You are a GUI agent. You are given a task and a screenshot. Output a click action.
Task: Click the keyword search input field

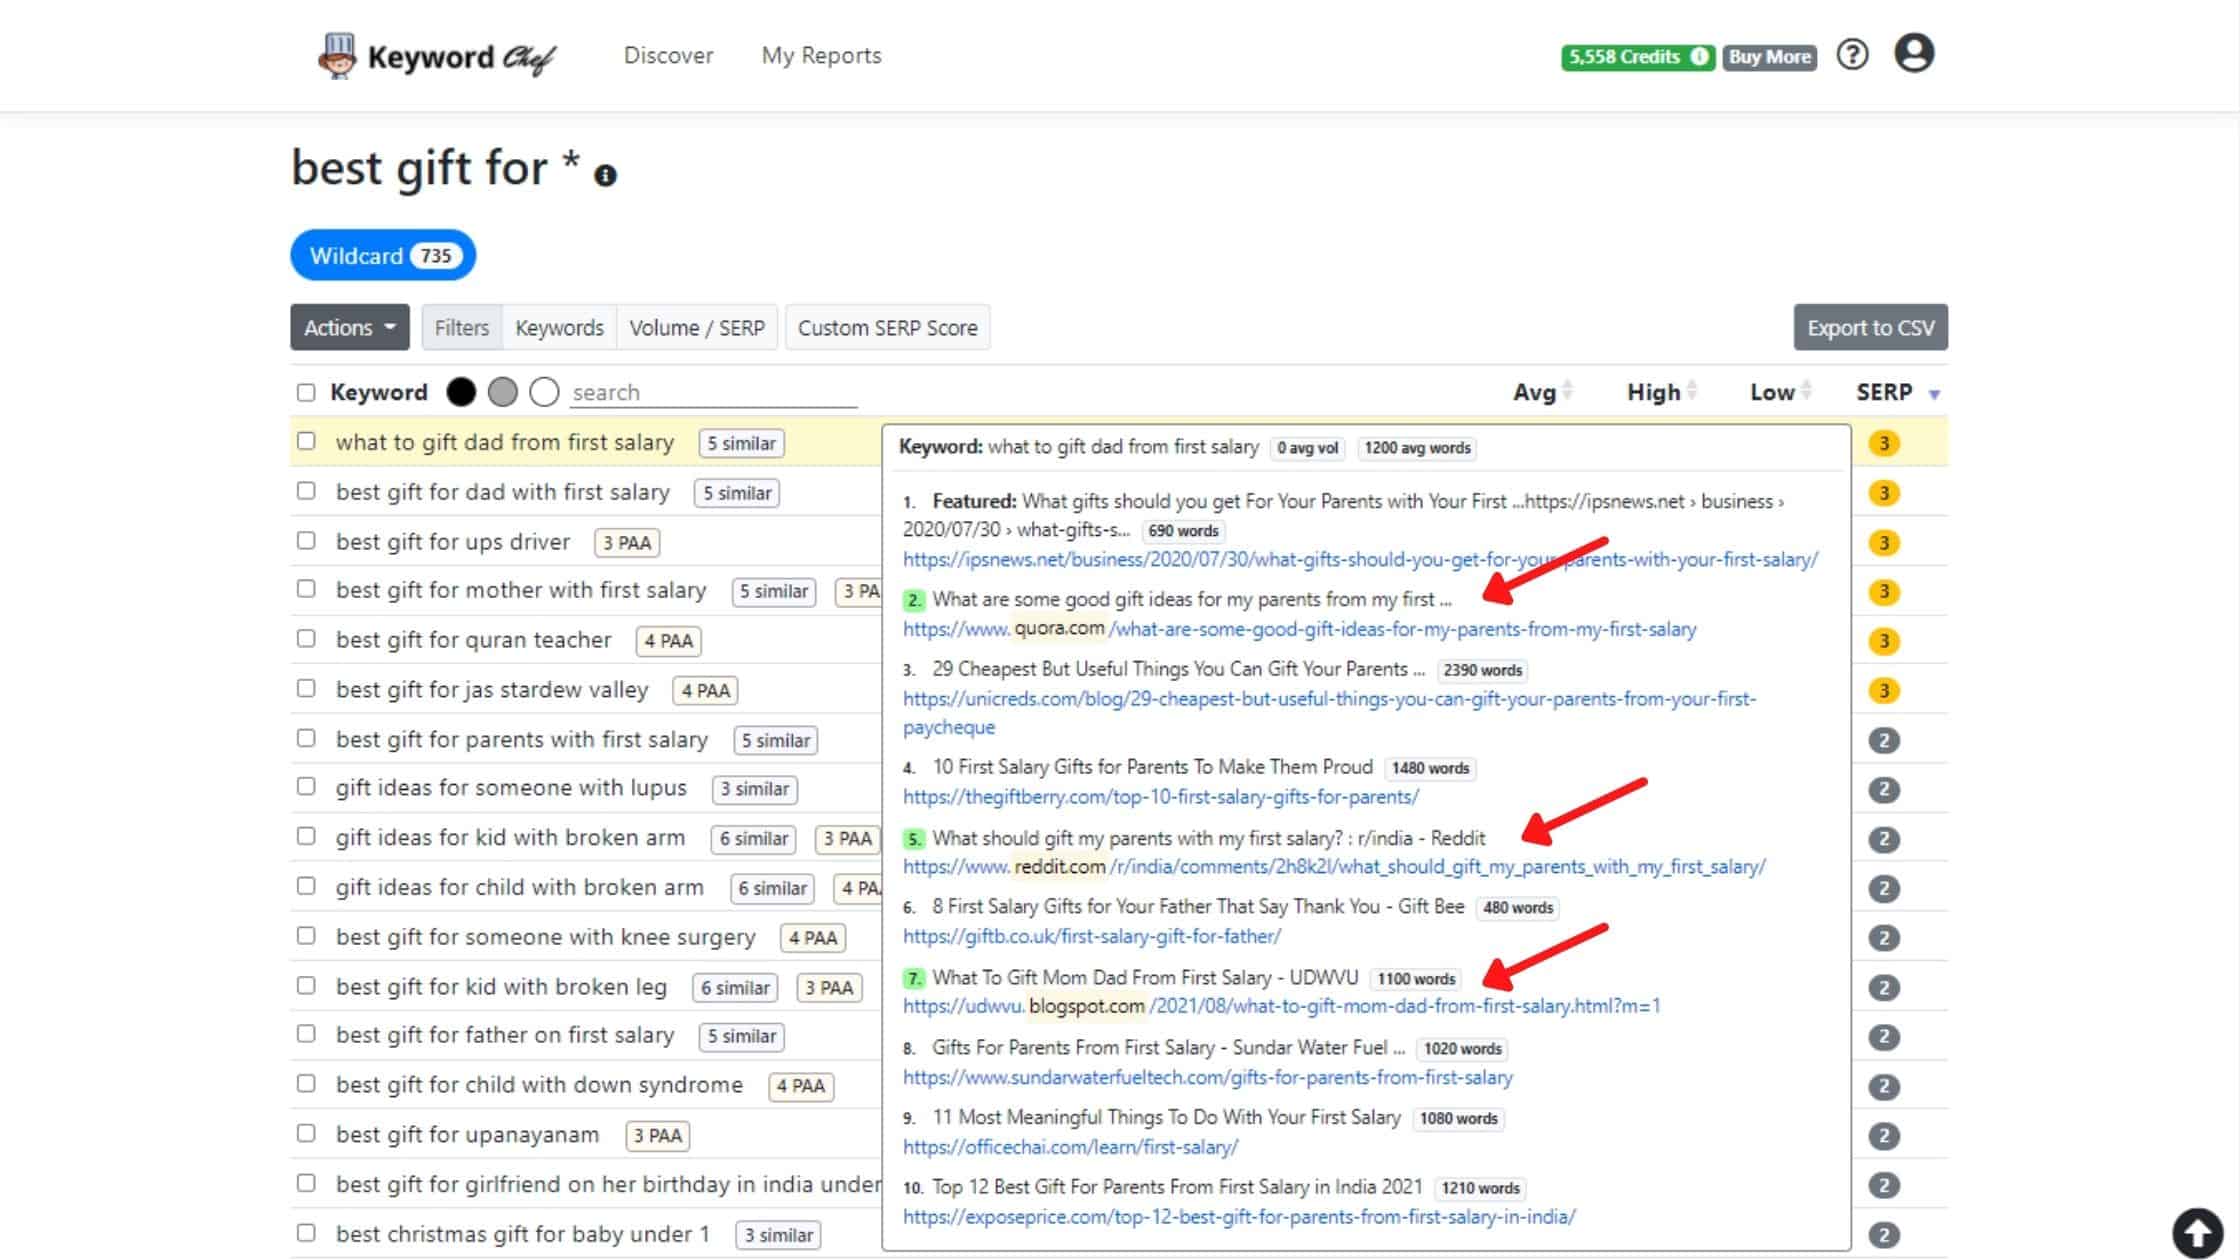click(x=713, y=392)
